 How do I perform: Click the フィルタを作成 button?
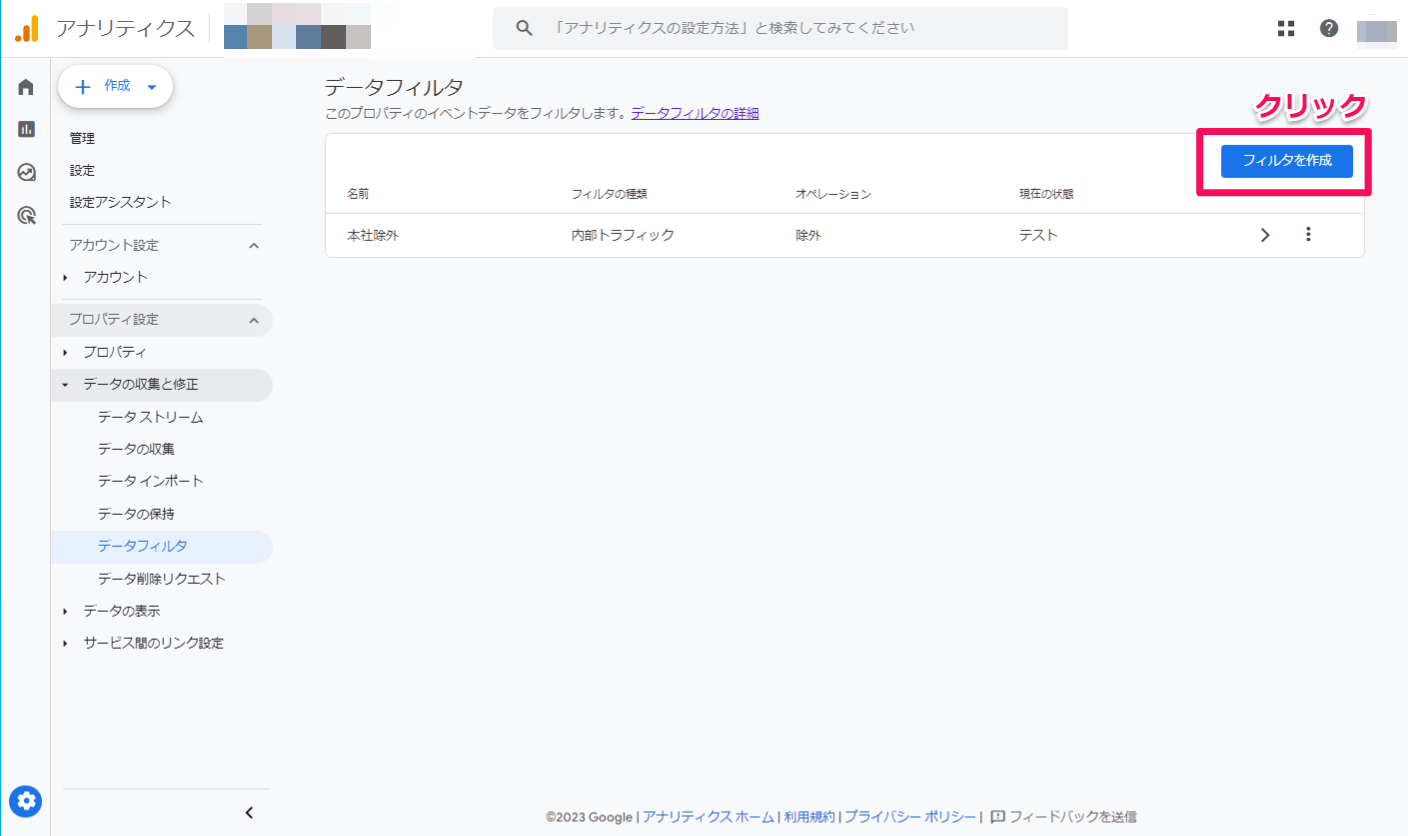(x=1286, y=161)
